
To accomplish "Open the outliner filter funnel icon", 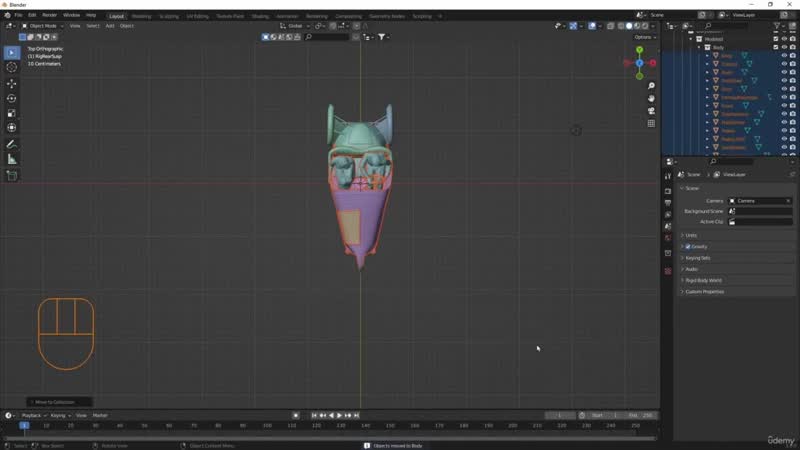I will tap(777, 26).
